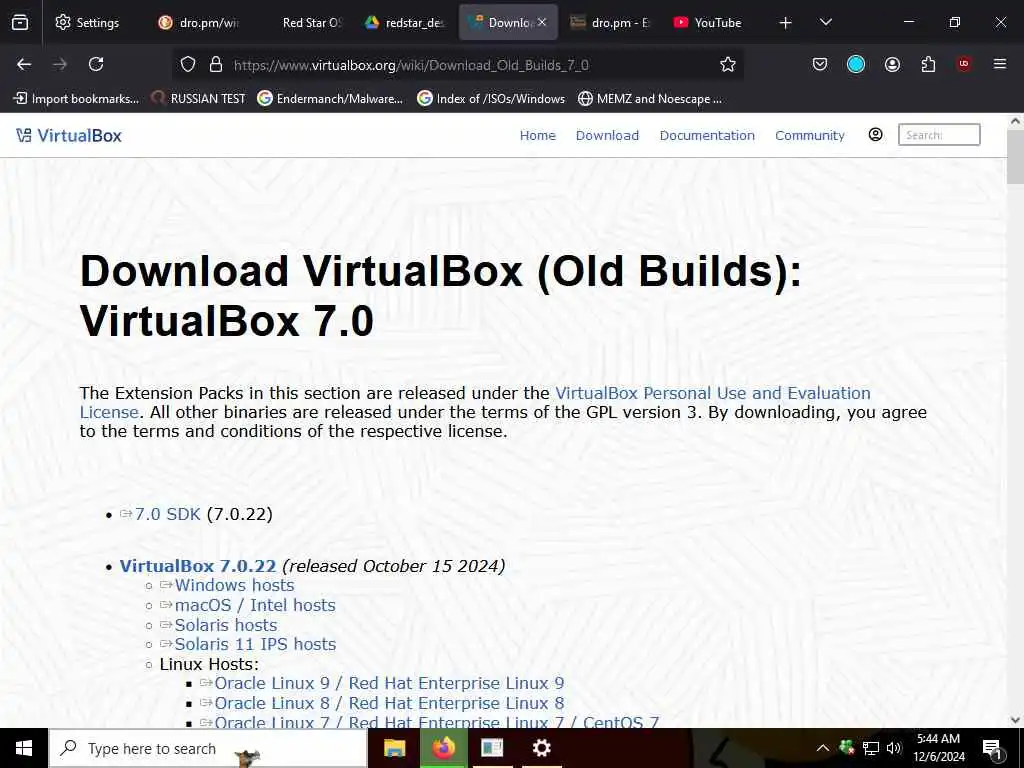This screenshot has height=768, width=1024.
Task: Click the VirtualBox logo
Action: [x=69, y=135]
